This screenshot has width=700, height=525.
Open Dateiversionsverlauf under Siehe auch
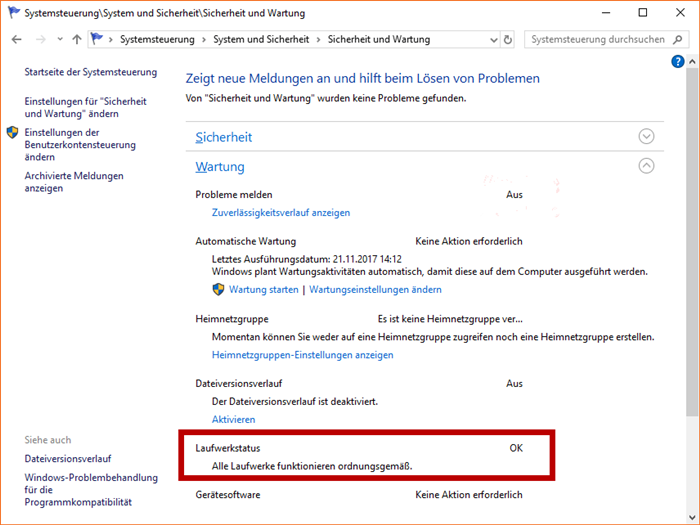coord(68,458)
